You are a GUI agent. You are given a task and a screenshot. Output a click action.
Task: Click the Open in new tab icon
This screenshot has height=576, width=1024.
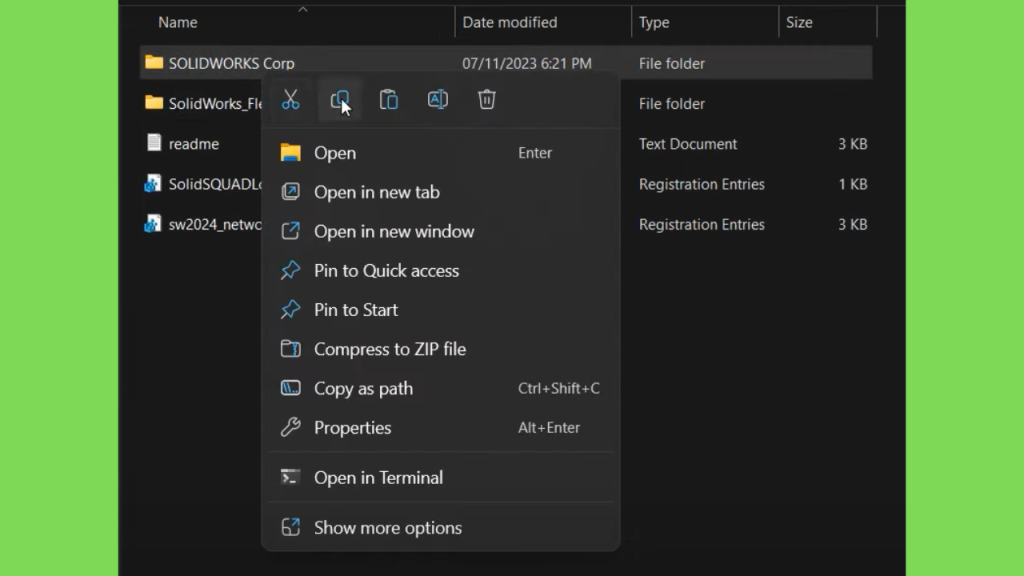291,191
